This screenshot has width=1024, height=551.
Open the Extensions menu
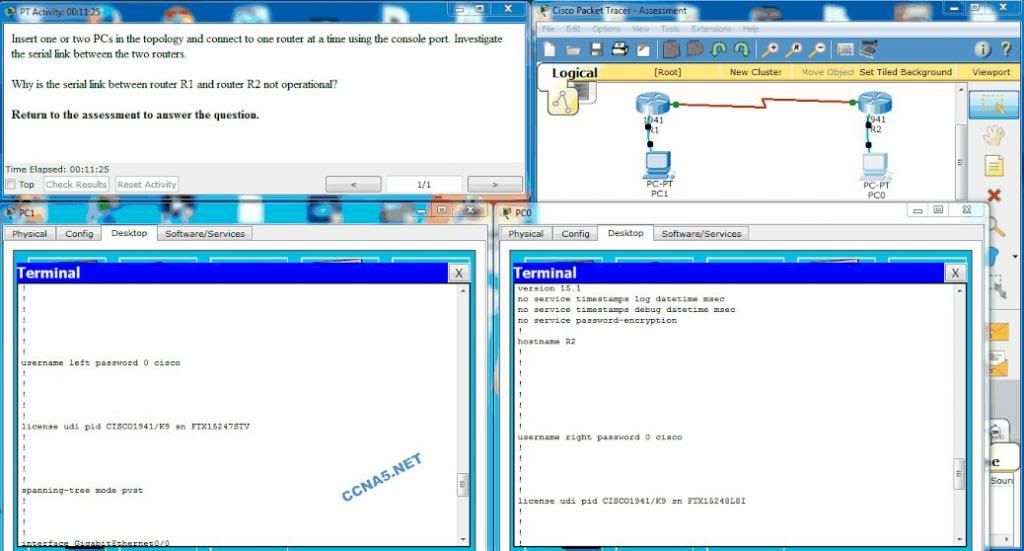(x=711, y=29)
